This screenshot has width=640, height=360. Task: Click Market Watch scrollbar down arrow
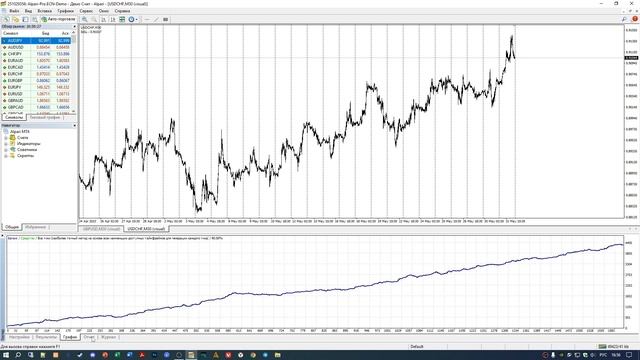click(73, 111)
